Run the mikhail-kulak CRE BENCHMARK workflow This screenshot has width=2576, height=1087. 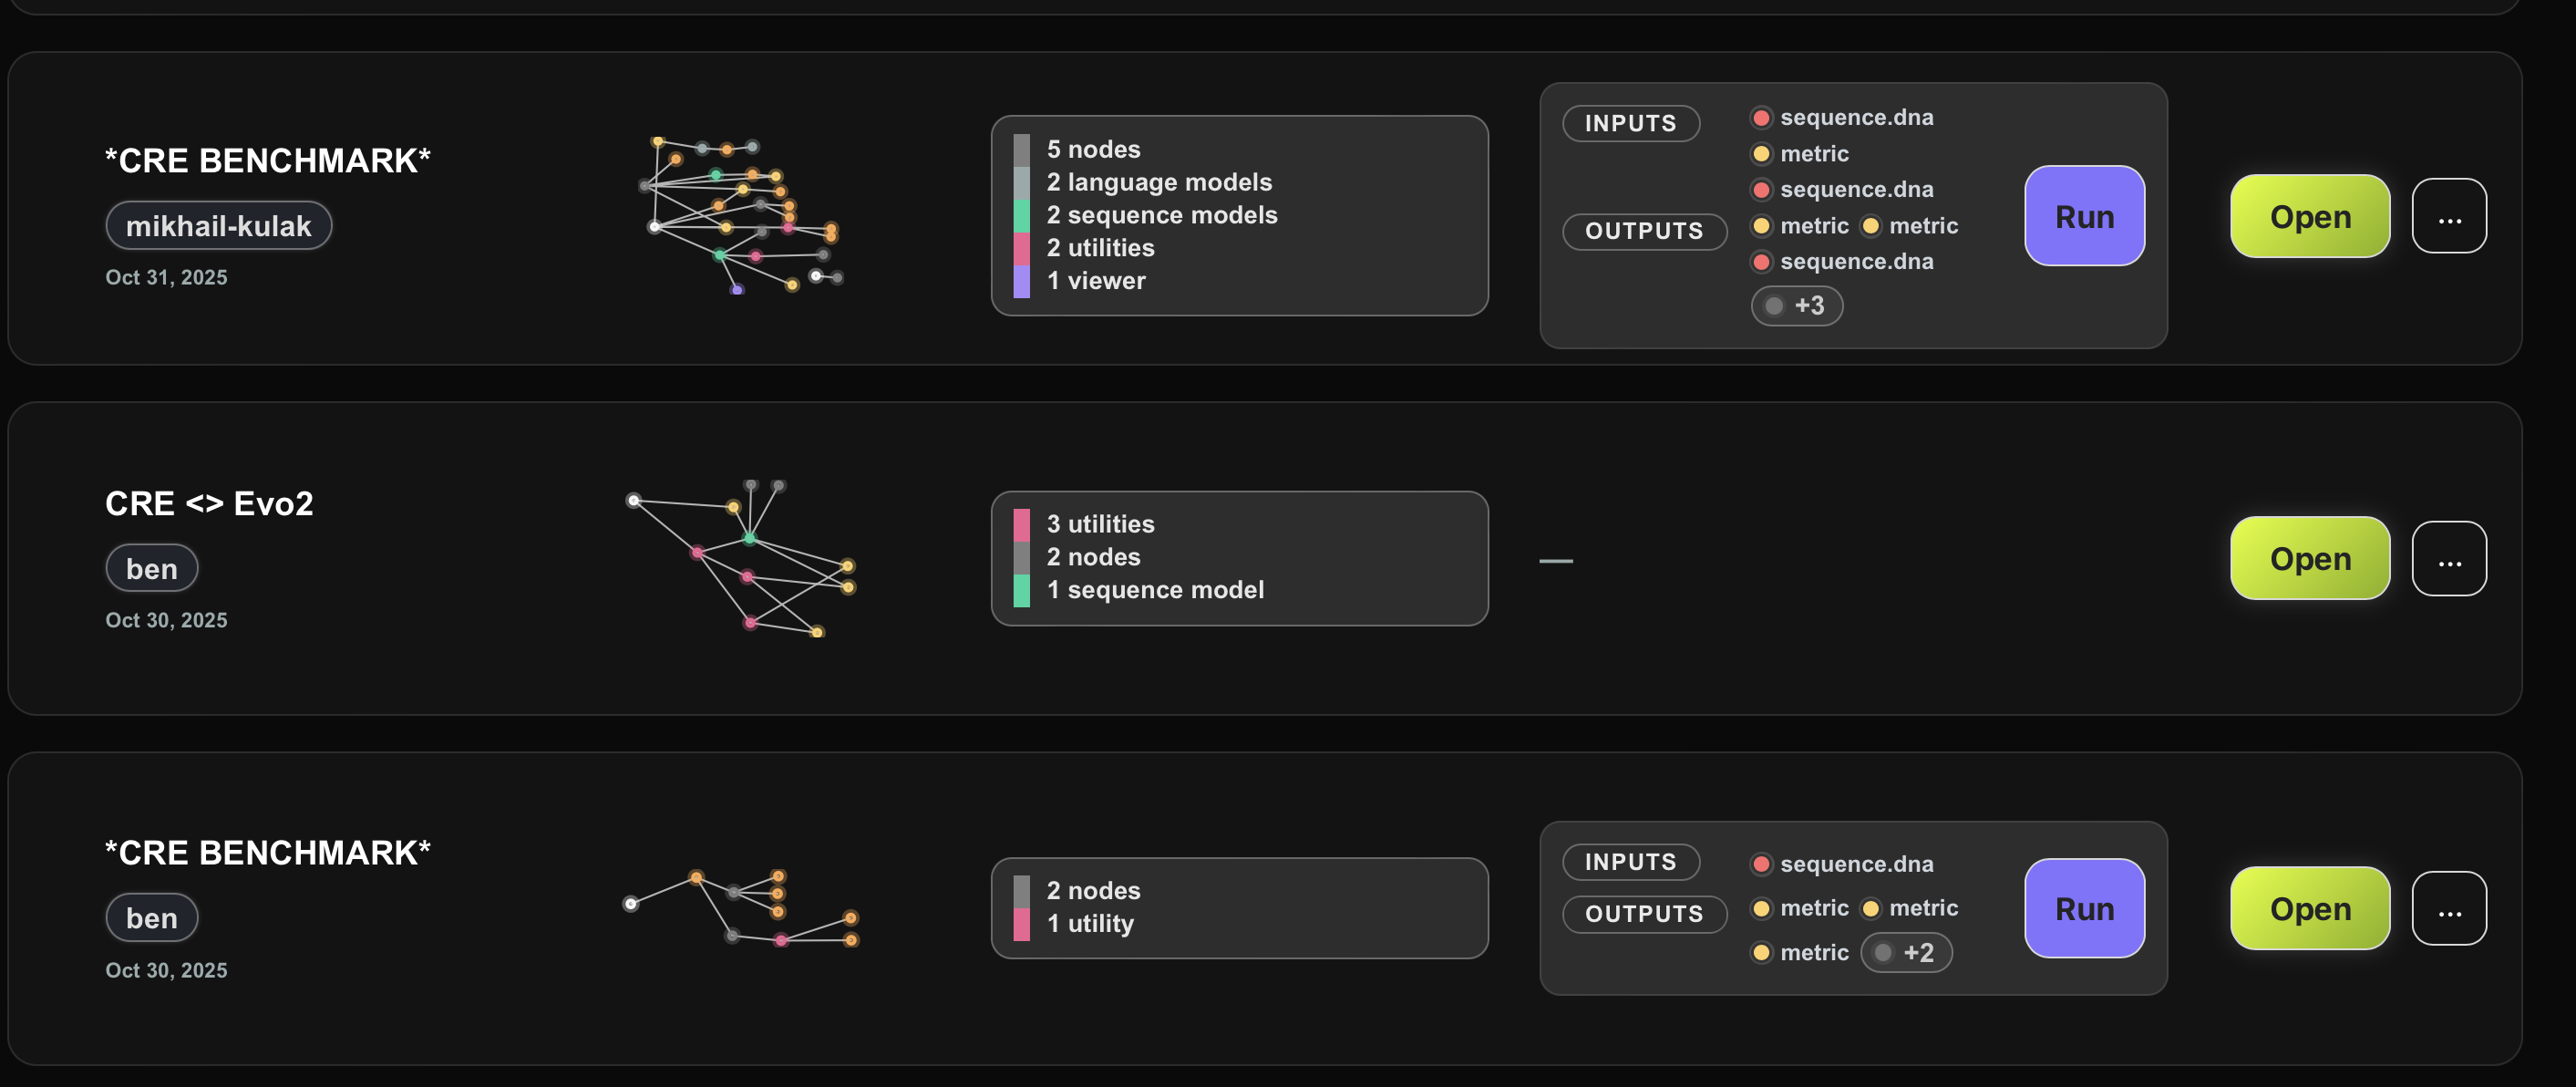2083,216
